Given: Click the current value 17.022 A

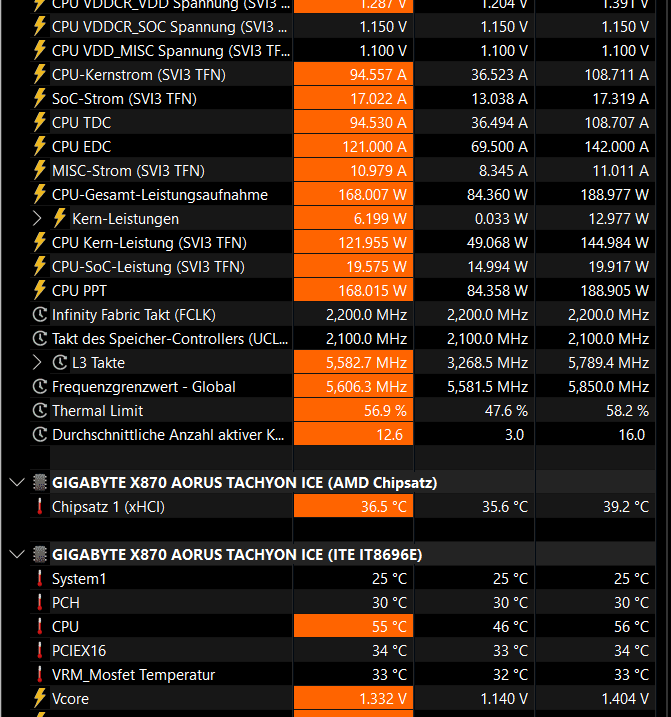Looking at the screenshot, I should 378,99.
